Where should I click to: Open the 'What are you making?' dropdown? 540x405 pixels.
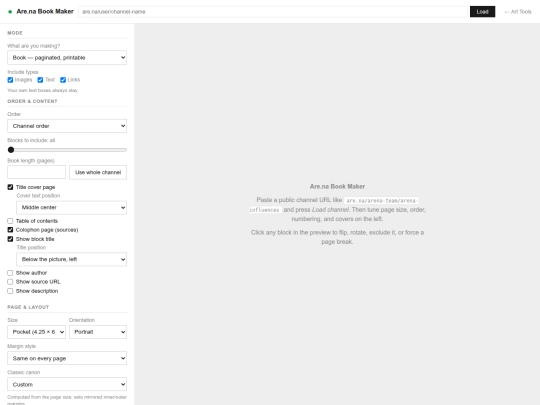click(67, 58)
